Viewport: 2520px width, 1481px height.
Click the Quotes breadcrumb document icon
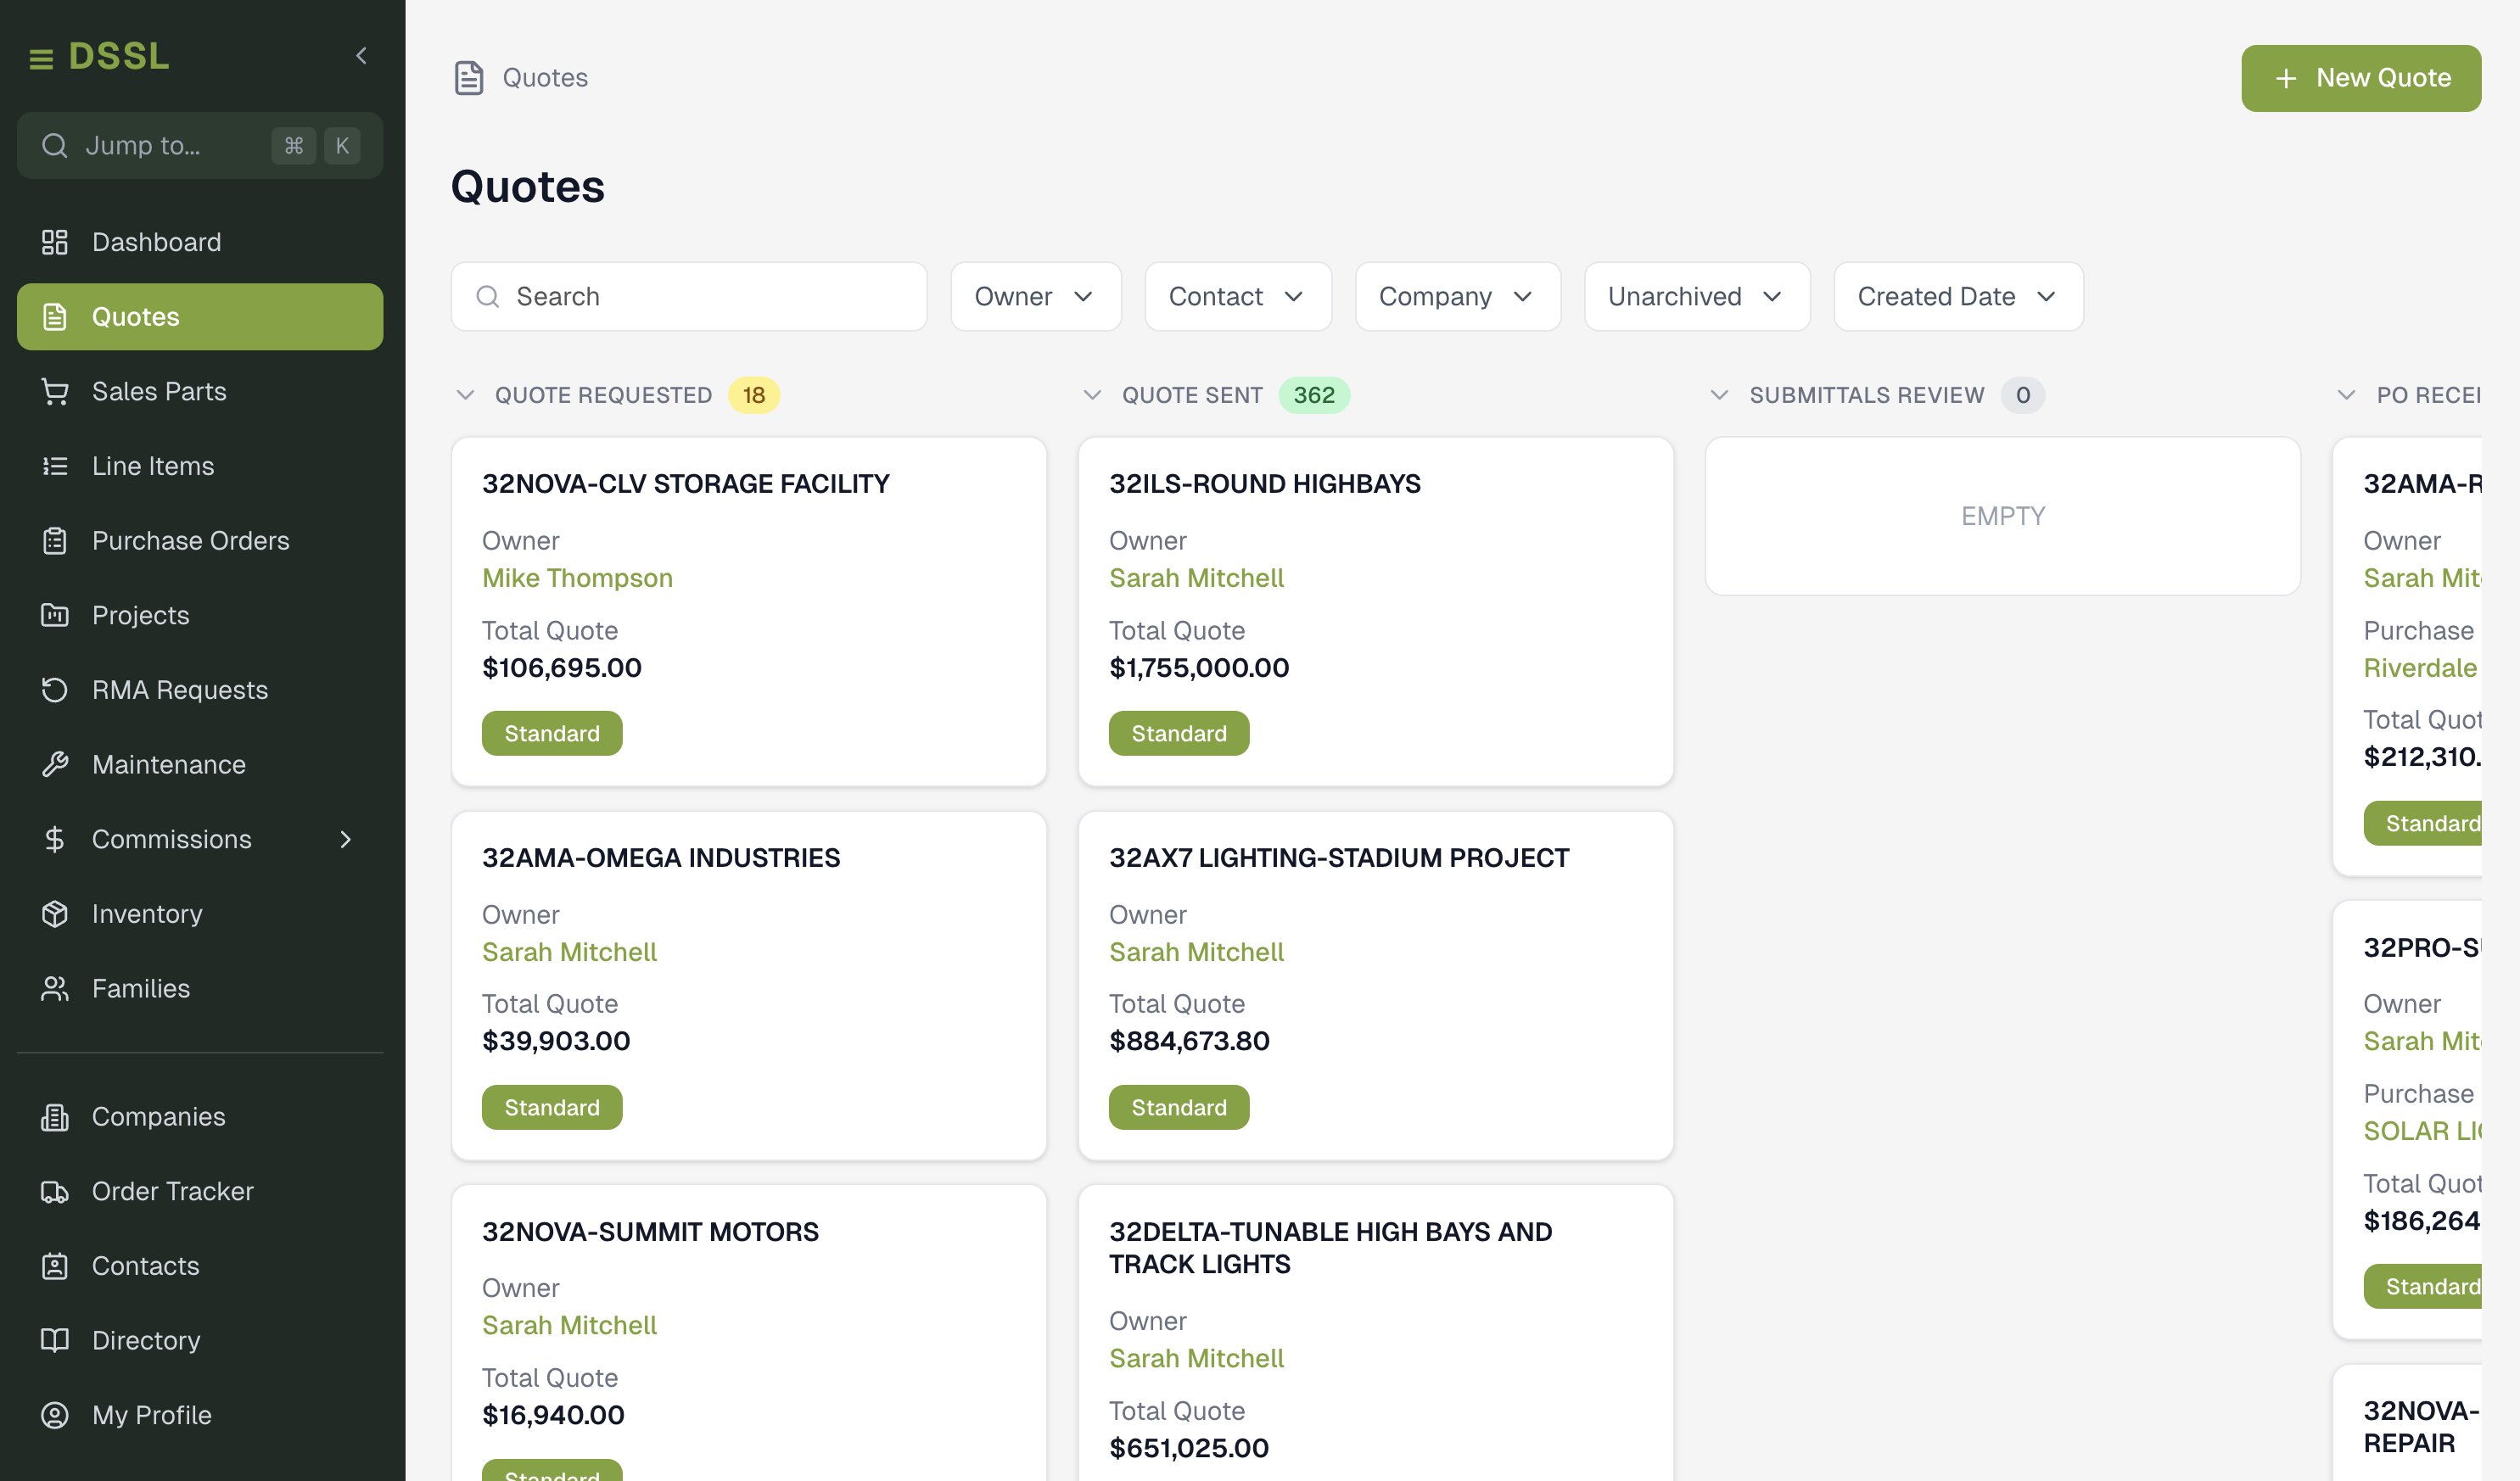click(469, 78)
